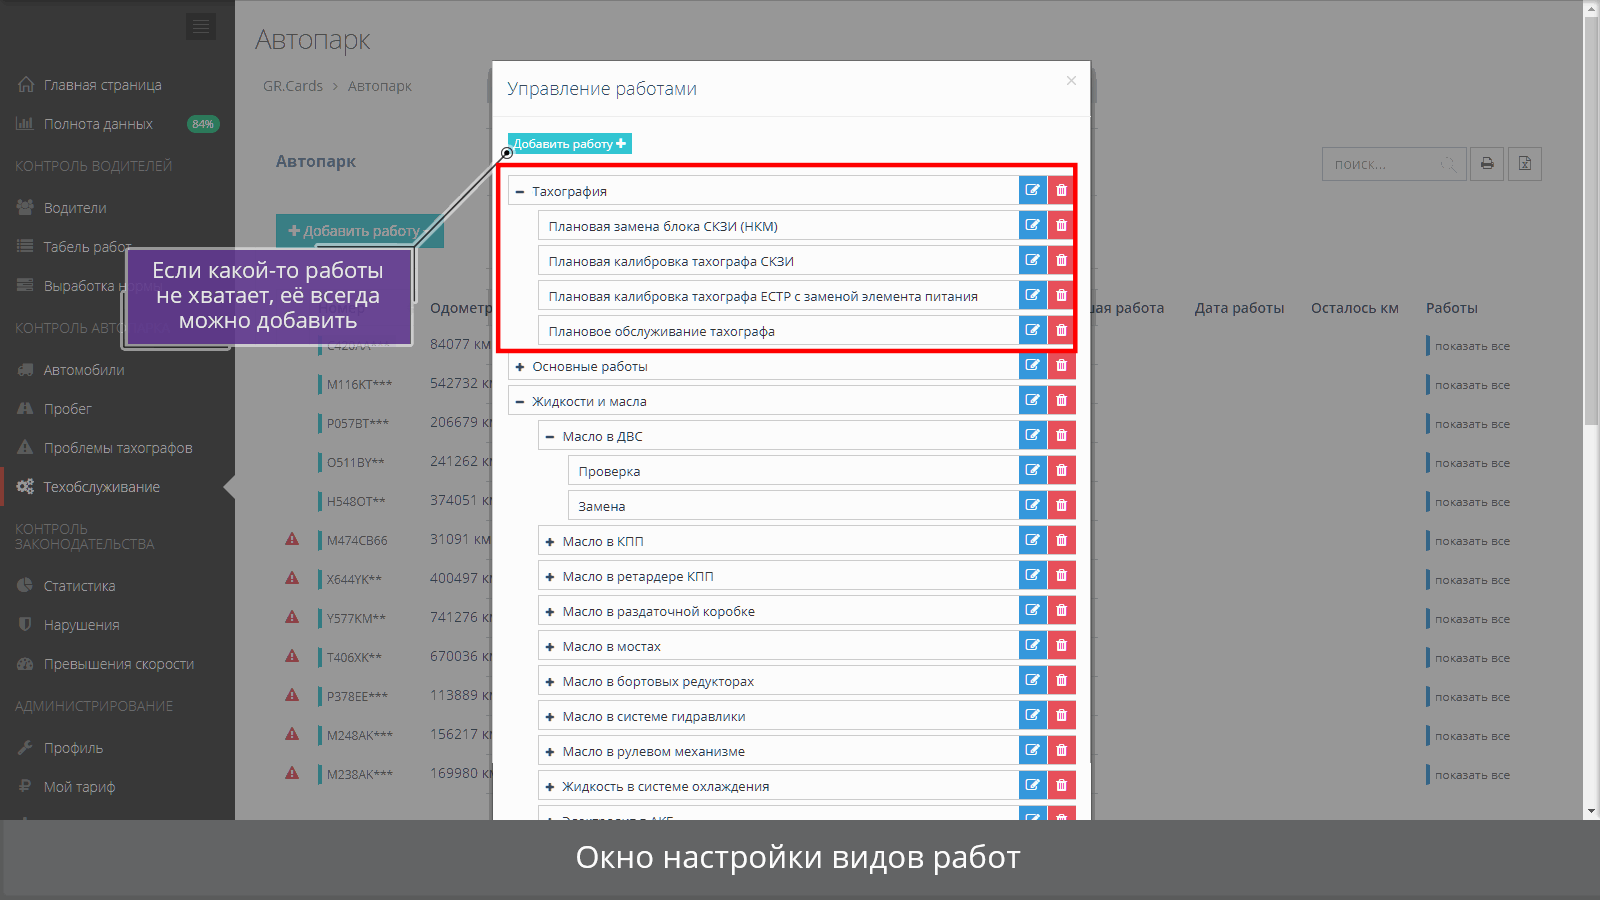Delete the Основные работы group
Screen dimensions: 1600x900
click(x=1061, y=365)
